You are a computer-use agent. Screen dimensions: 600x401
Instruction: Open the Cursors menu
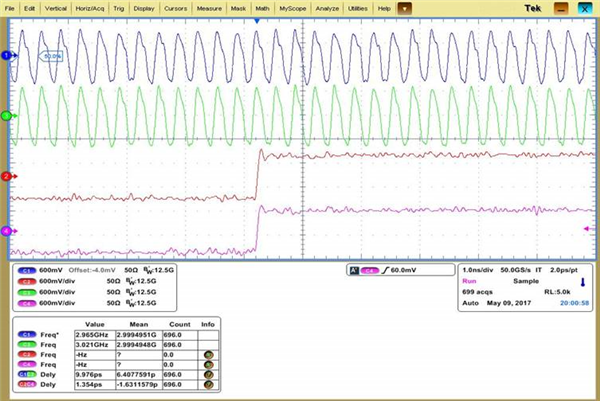175,8
